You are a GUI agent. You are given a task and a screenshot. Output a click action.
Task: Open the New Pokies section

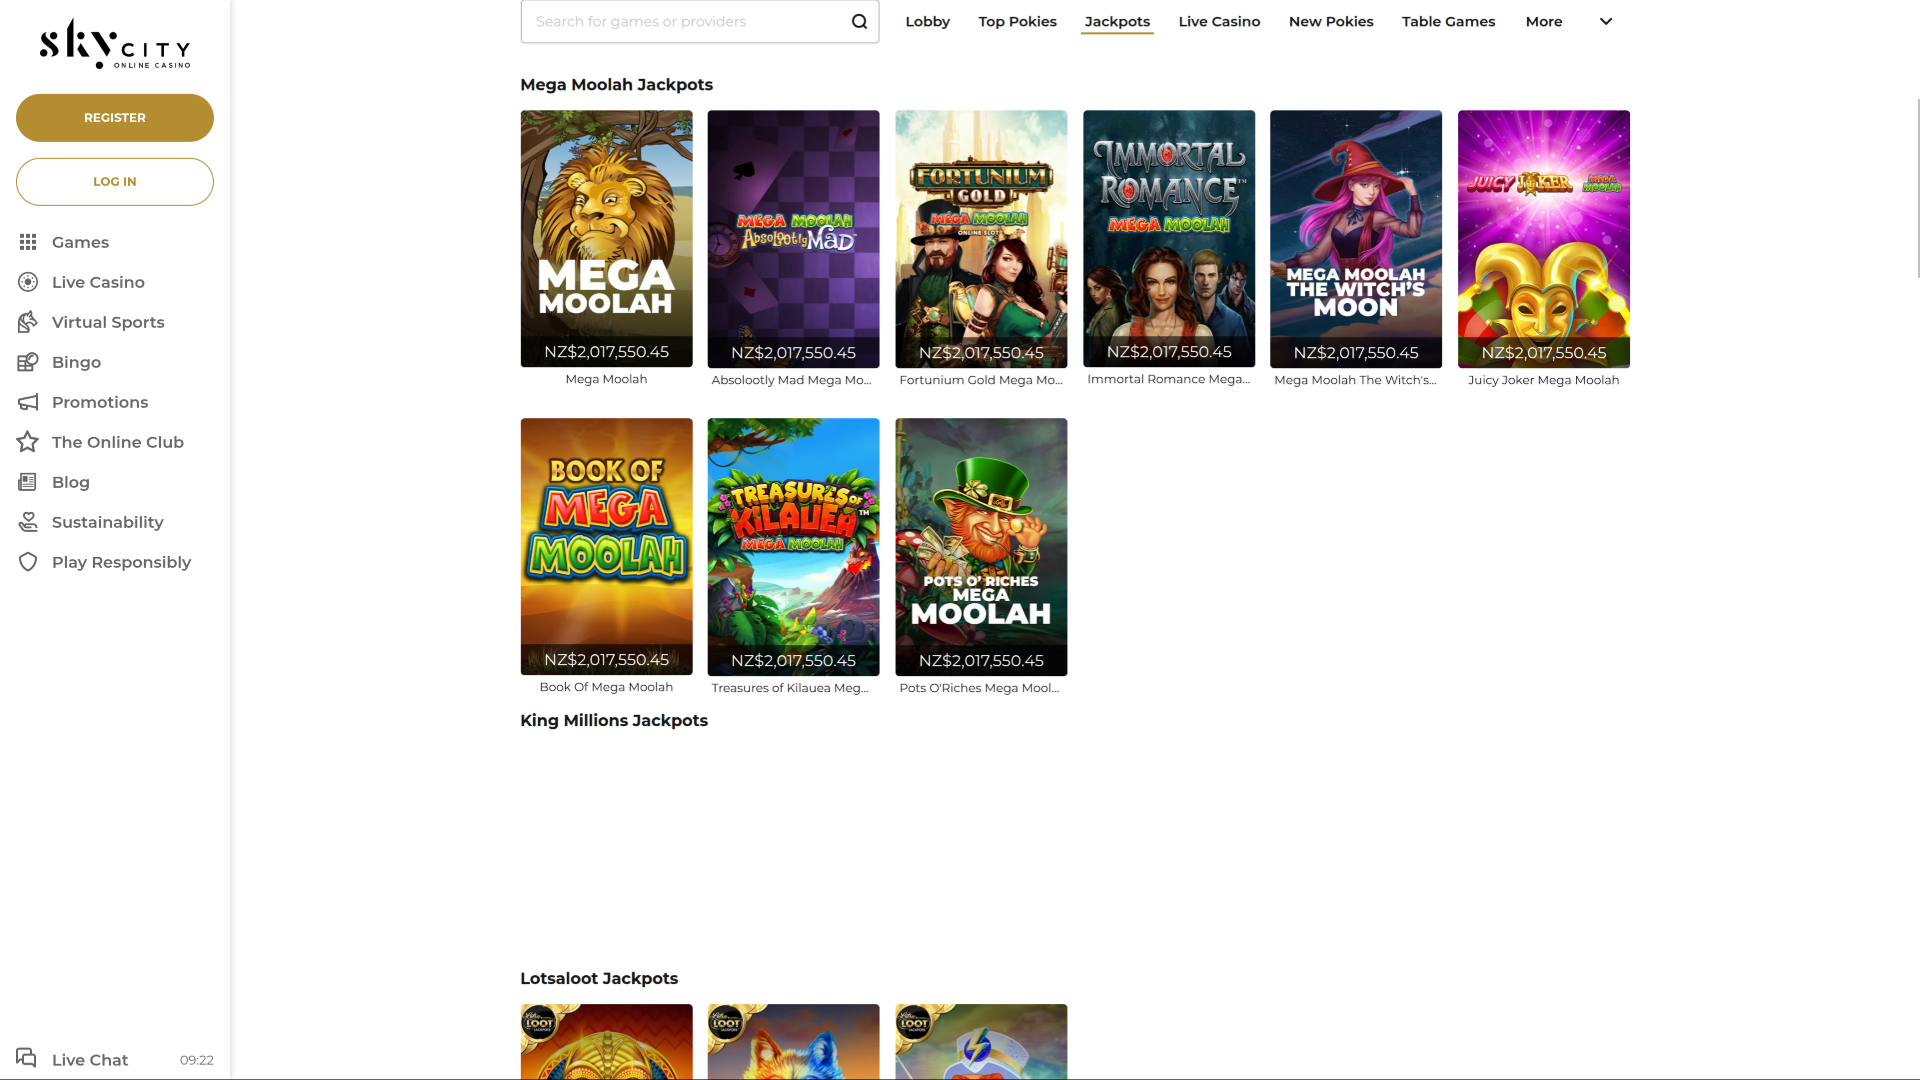[1331, 21]
